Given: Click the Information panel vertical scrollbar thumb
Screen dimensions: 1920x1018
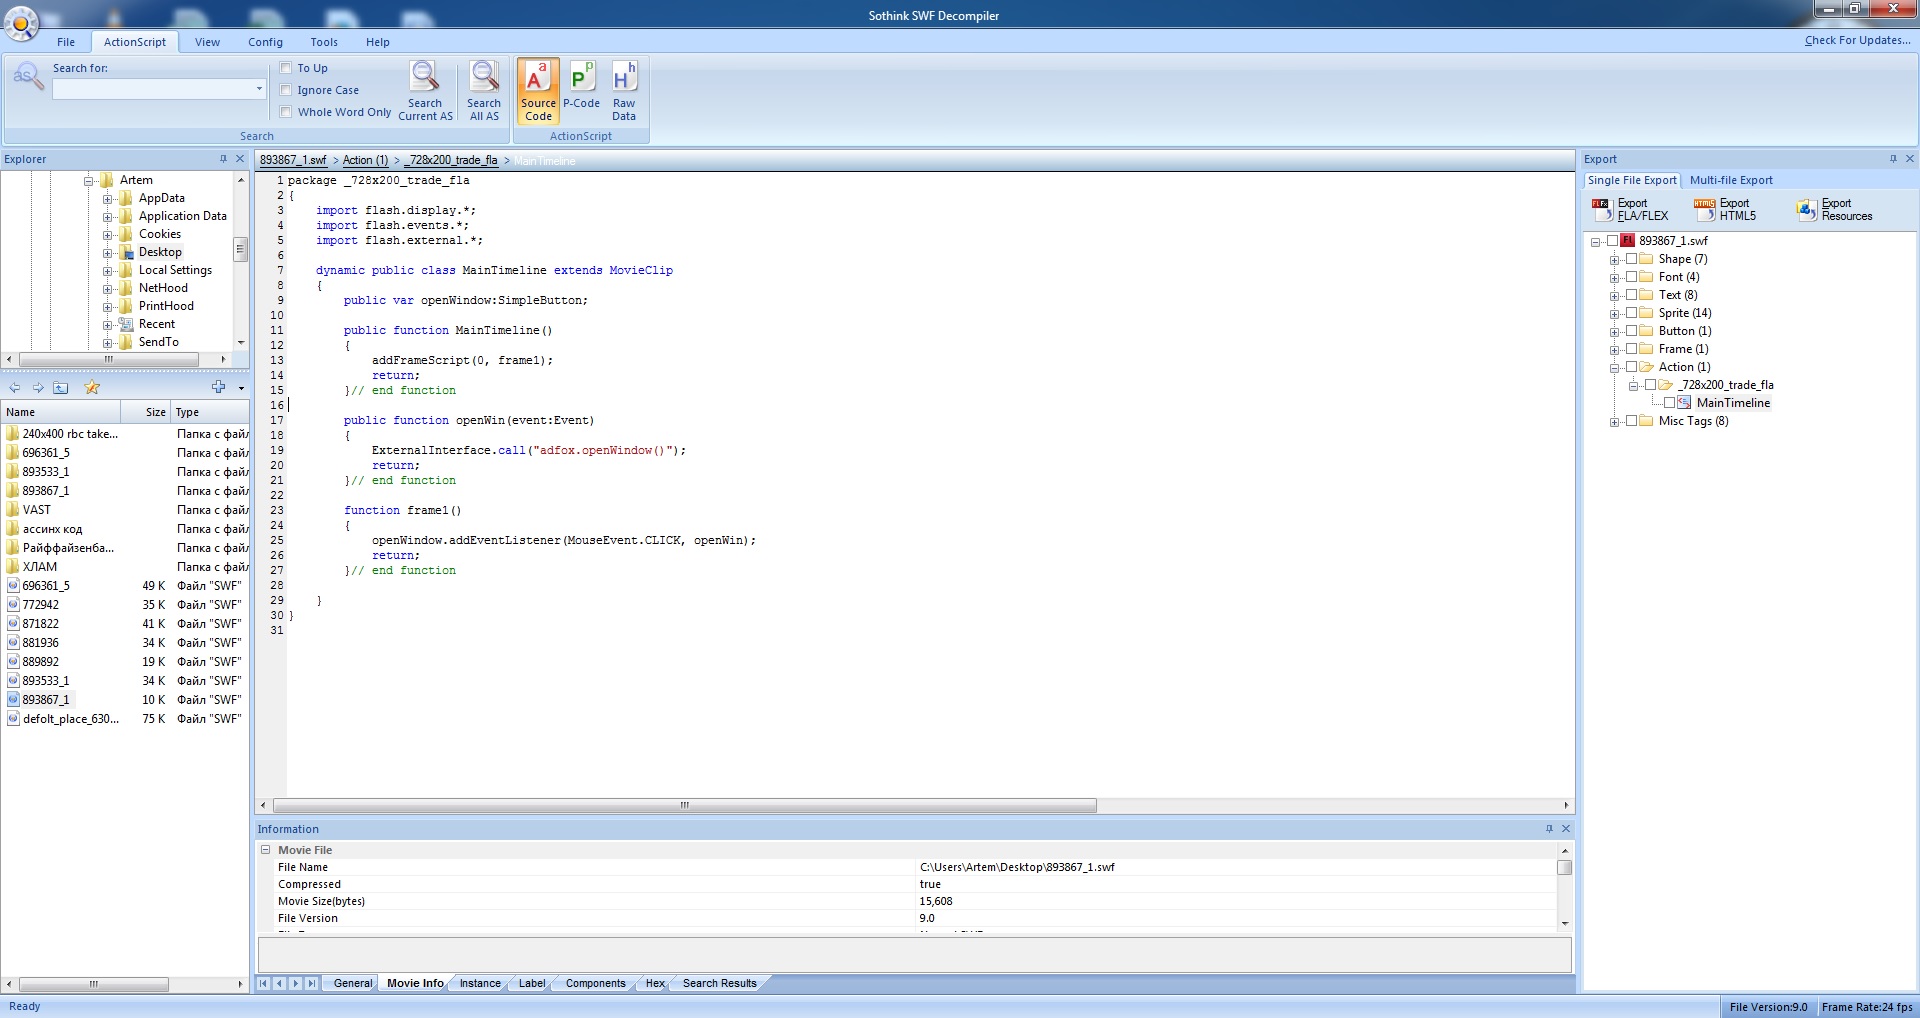Looking at the screenshot, I should pos(1565,867).
